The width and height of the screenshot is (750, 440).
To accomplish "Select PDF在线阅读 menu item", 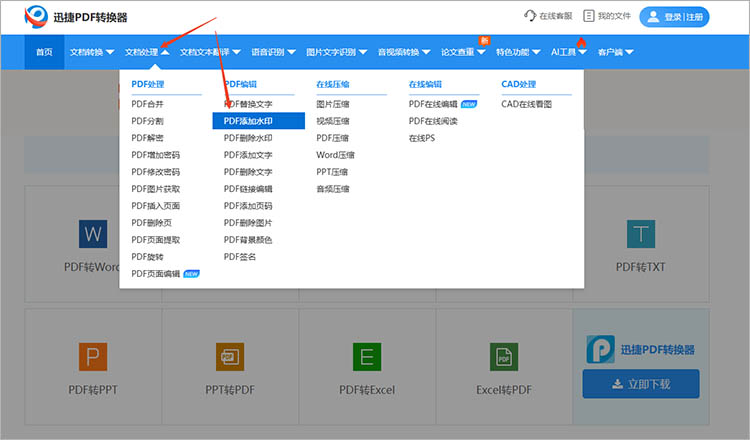I will 433,121.
